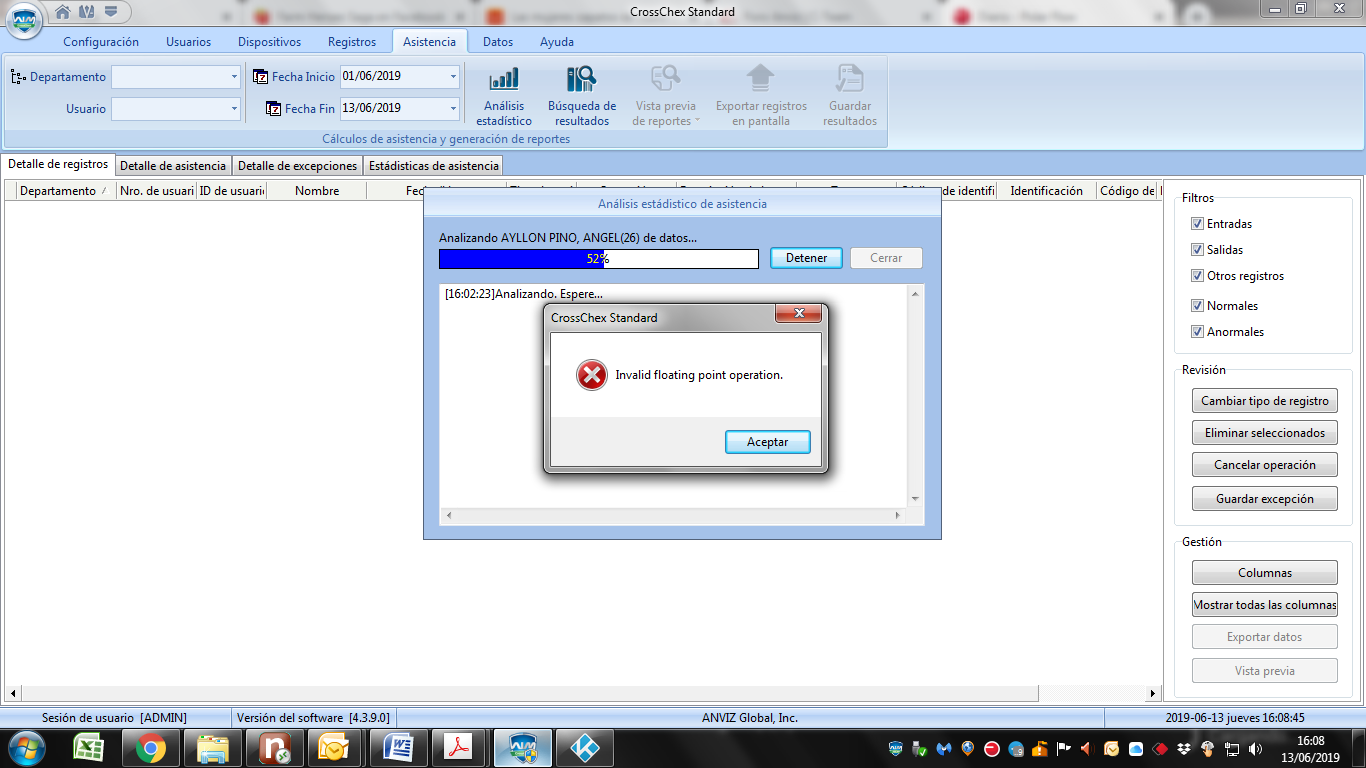
Task: Open Google Chrome from the taskbar
Action: click(x=151, y=748)
